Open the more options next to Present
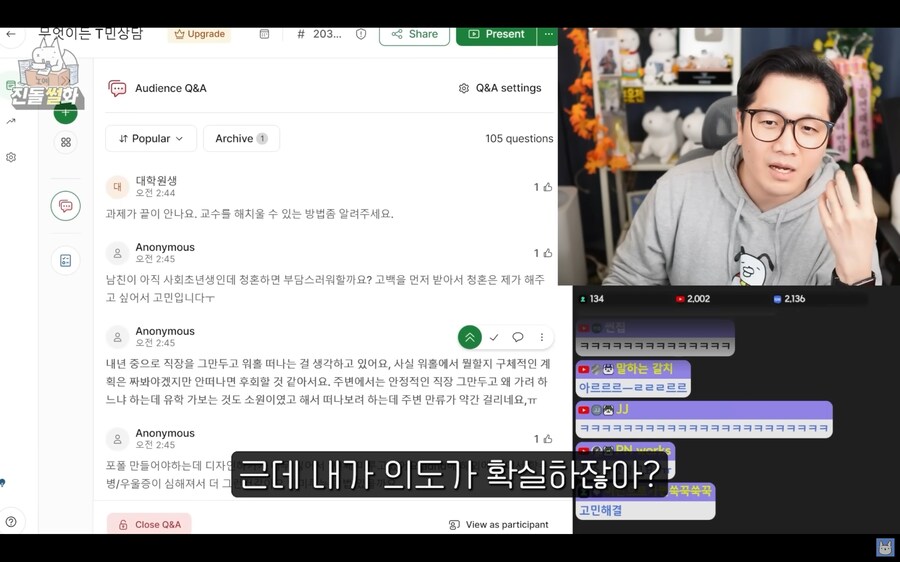The width and height of the screenshot is (900, 562). tap(548, 34)
